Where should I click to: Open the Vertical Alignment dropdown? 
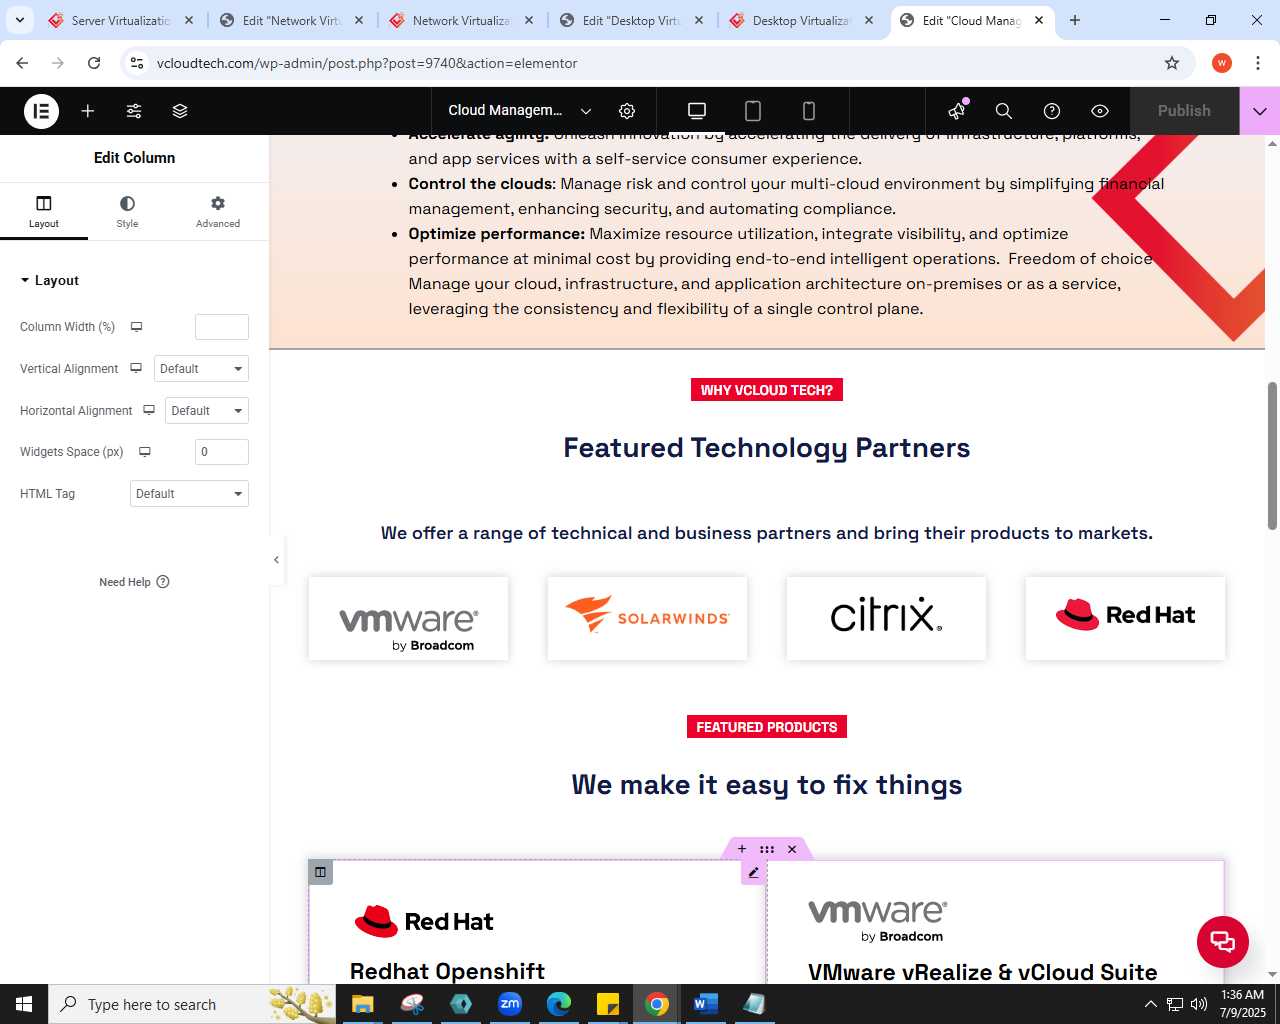(x=201, y=369)
